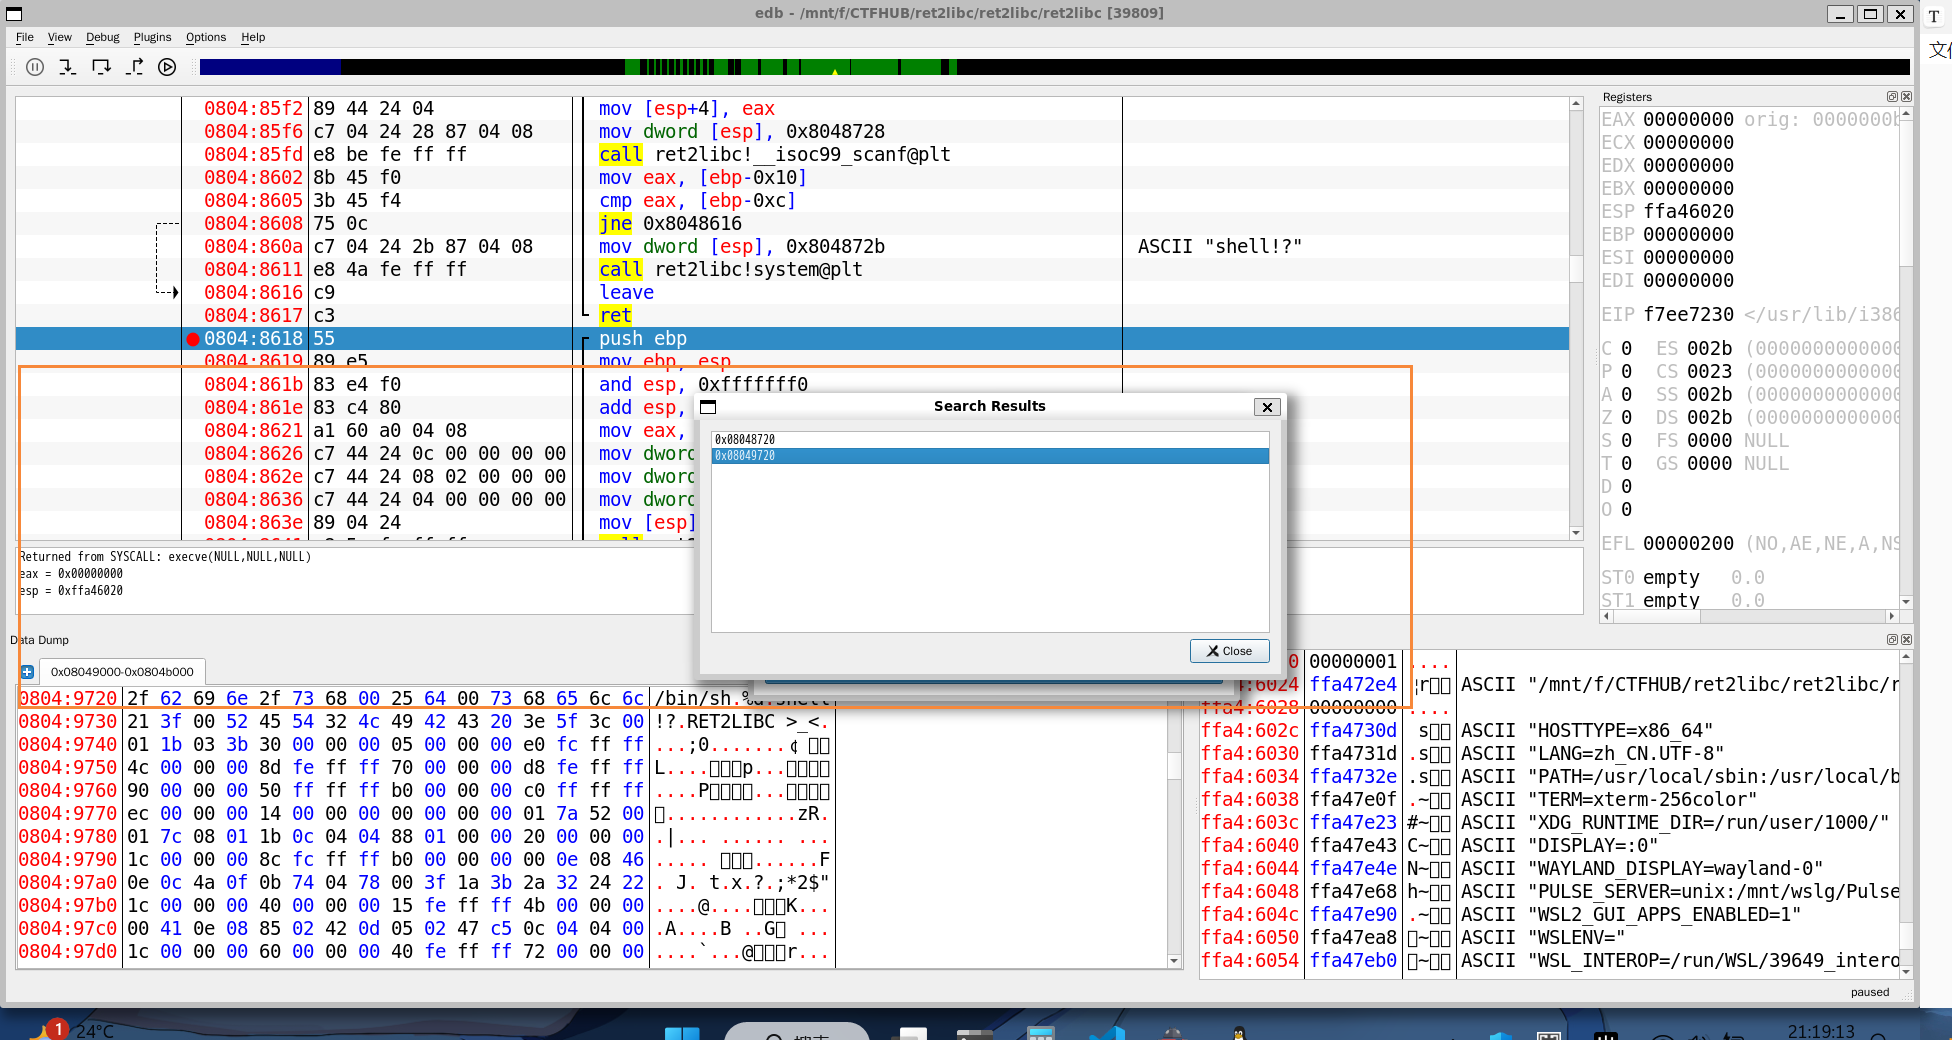Select search result 0x08049720

coord(990,456)
